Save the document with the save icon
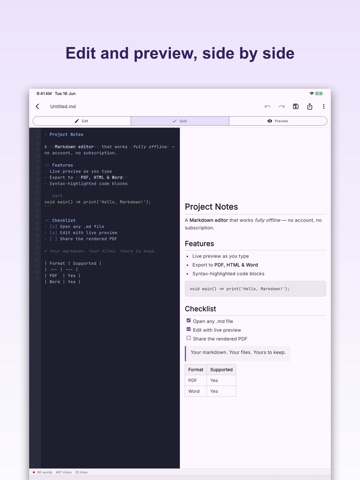This screenshot has width=360, height=480. tap(296, 106)
